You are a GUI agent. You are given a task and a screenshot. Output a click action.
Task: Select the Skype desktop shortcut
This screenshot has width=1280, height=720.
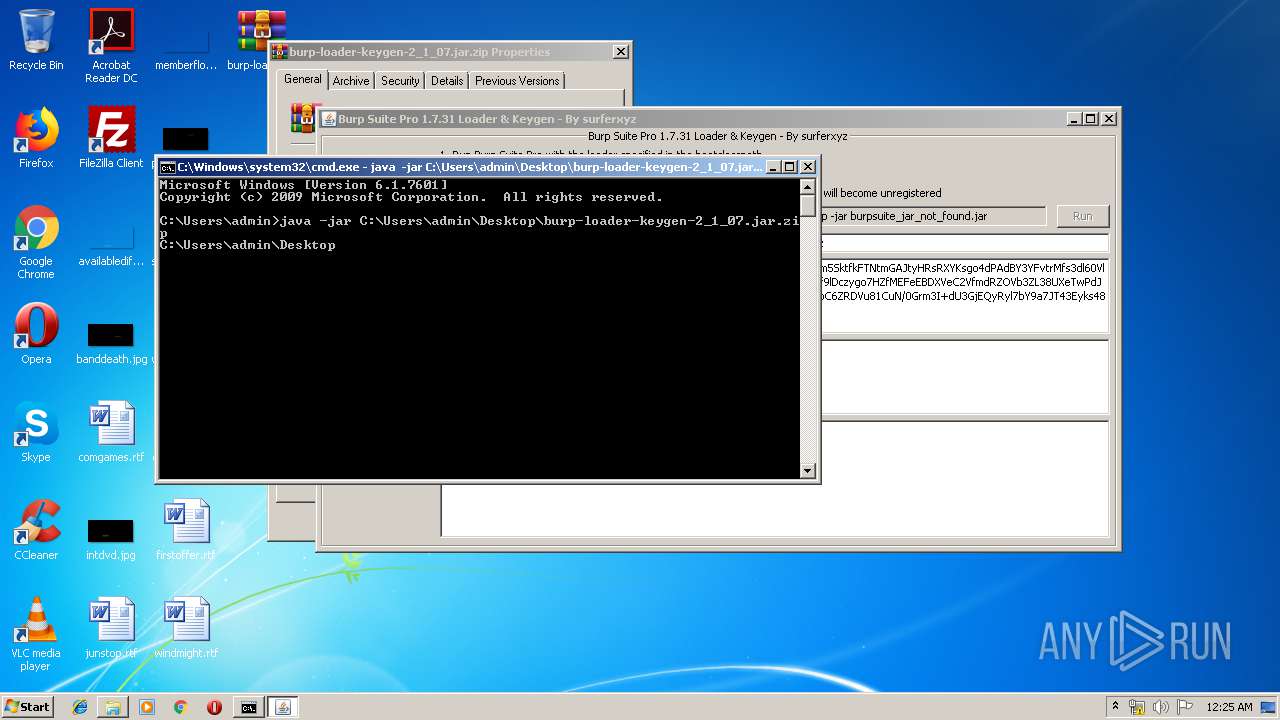click(x=36, y=433)
